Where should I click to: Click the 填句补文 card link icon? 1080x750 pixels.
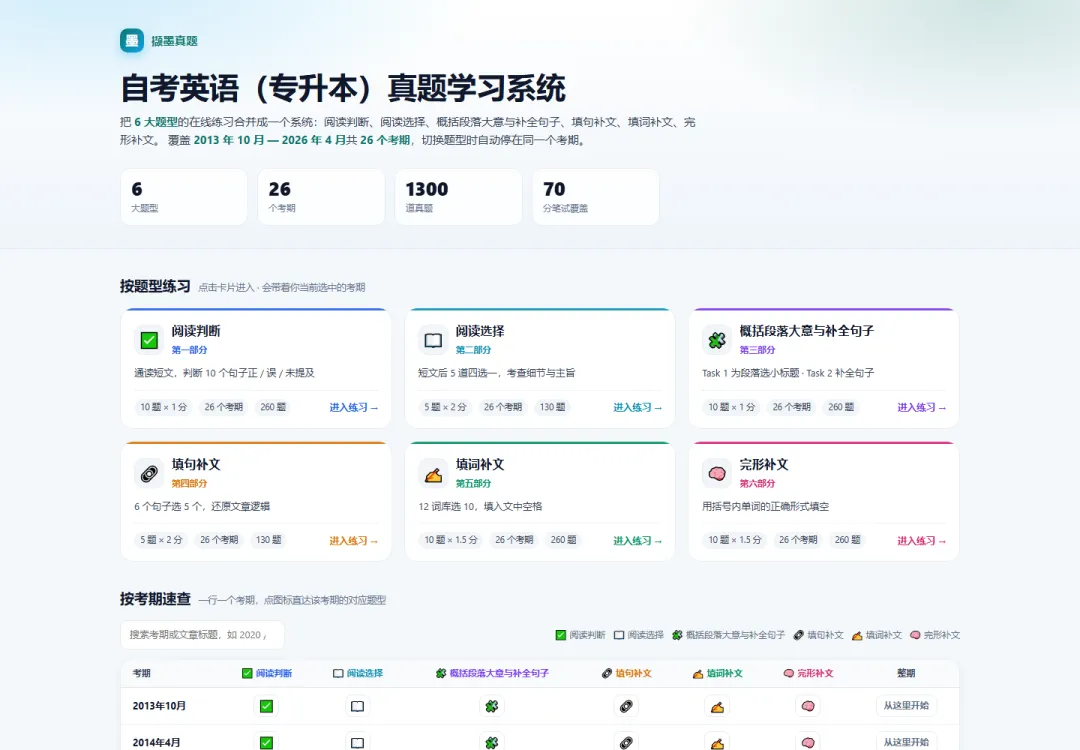149,473
